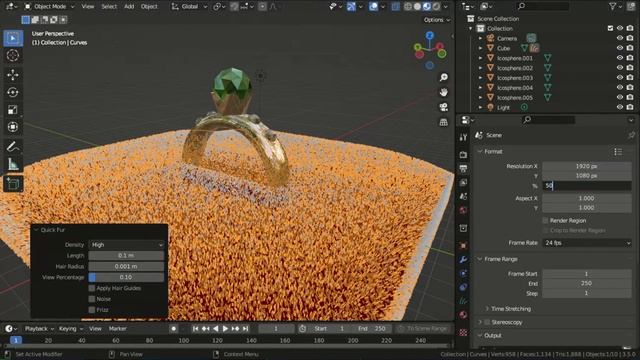Click the Hair Radius field 0.001 m

pyautogui.click(x=127, y=266)
